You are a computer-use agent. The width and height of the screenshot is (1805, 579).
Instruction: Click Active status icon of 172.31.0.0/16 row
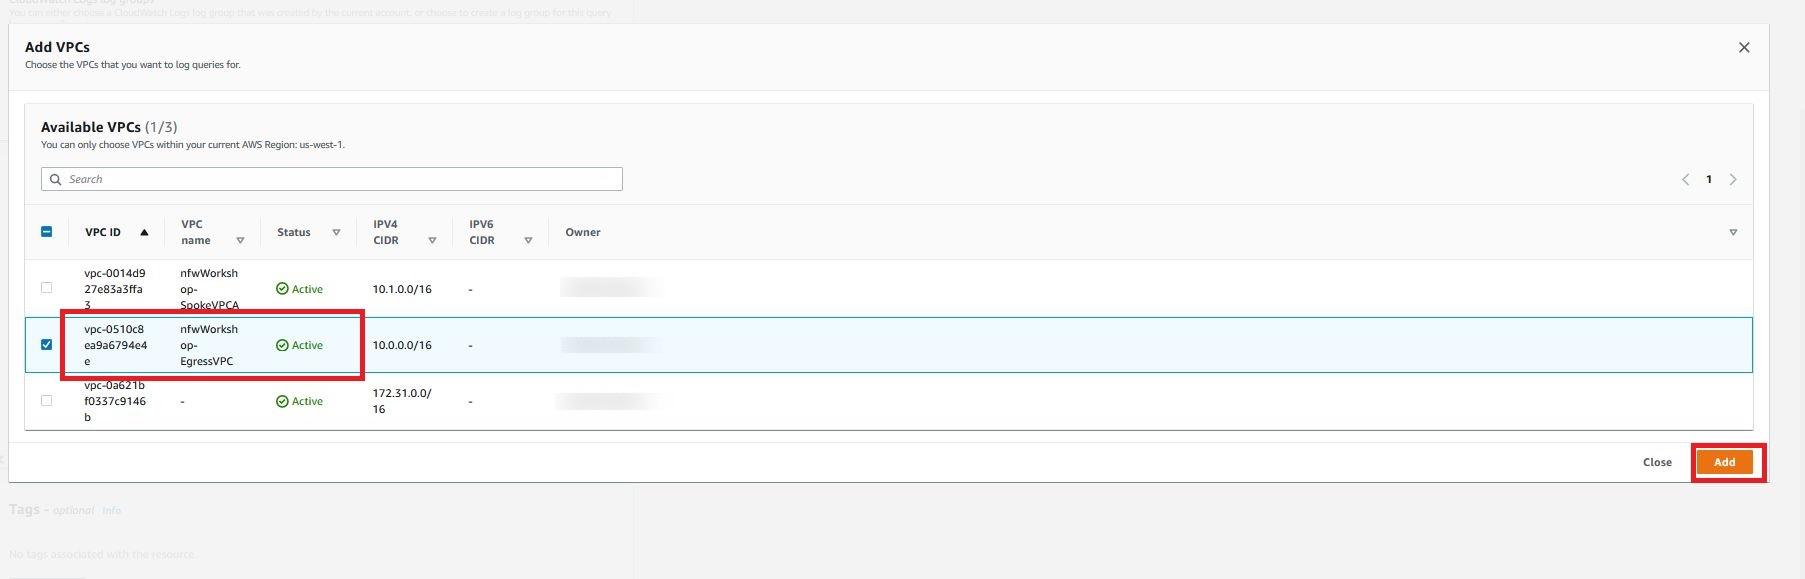(282, 401)
